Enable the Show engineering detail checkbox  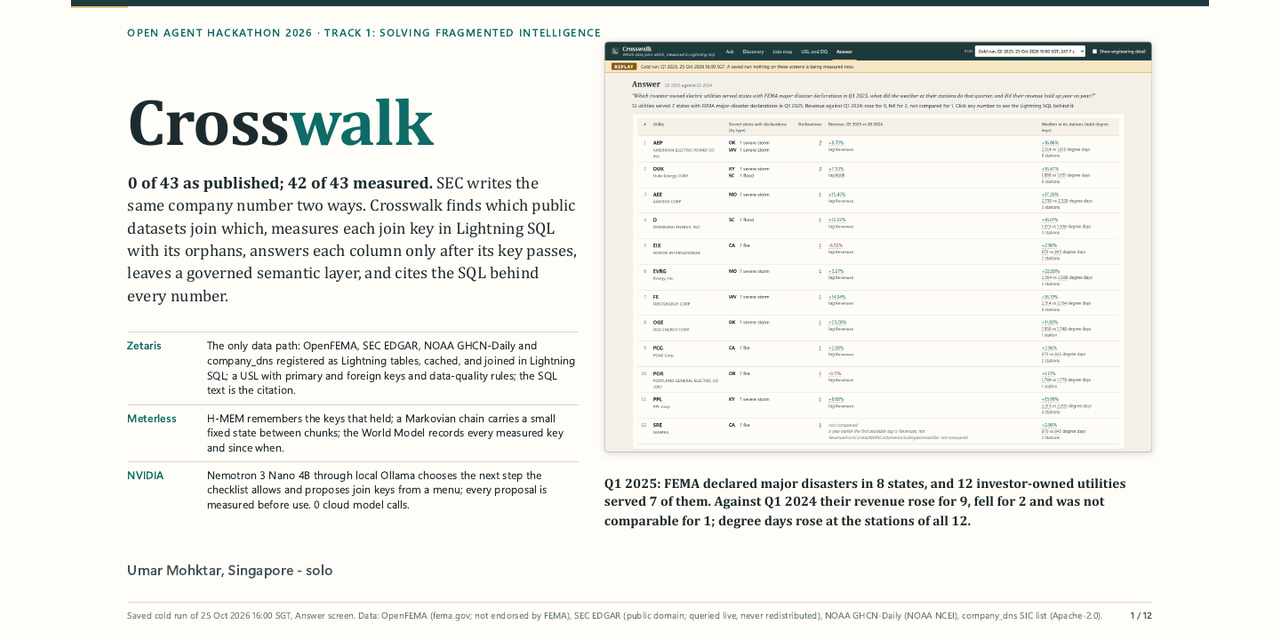coord(1095,51)
